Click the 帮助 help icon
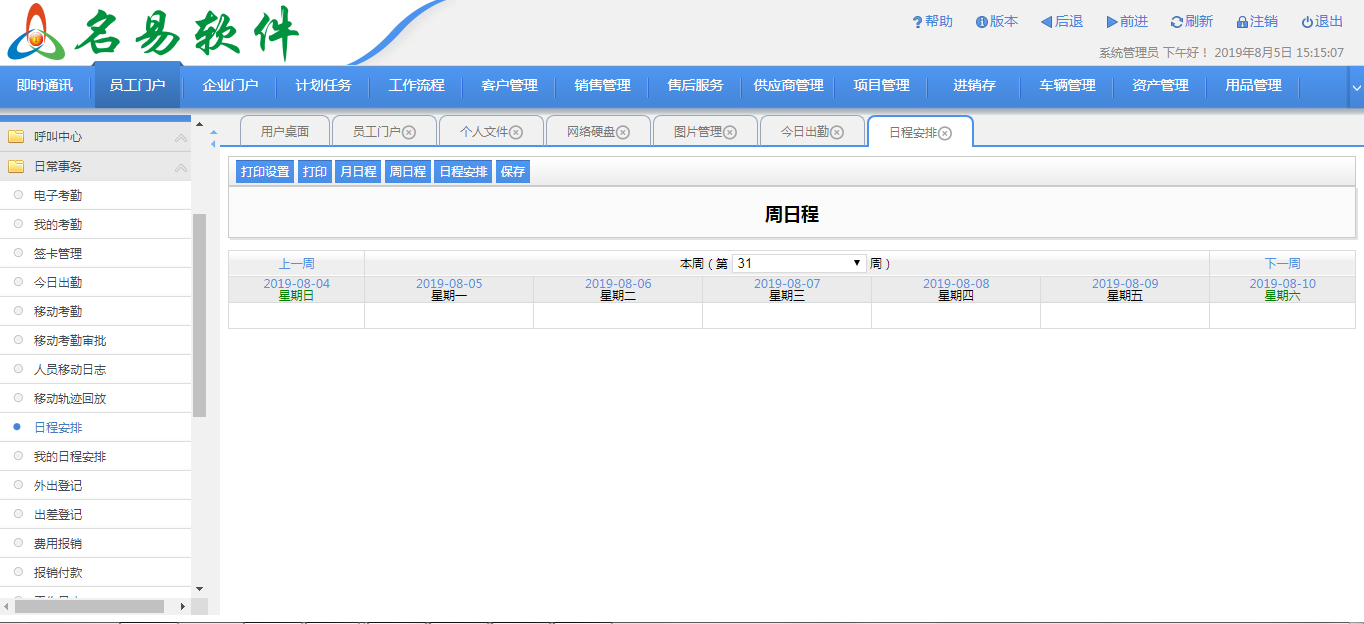The height and width of the screenshot is (624, 1364). (920, 20)
